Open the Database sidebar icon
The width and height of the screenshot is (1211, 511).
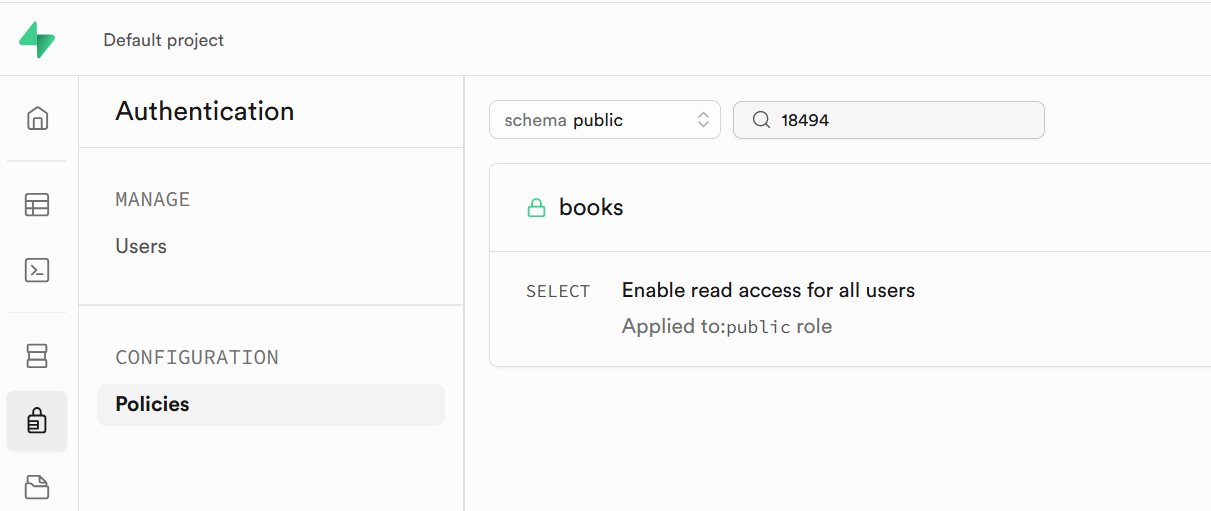click(37, 355)
